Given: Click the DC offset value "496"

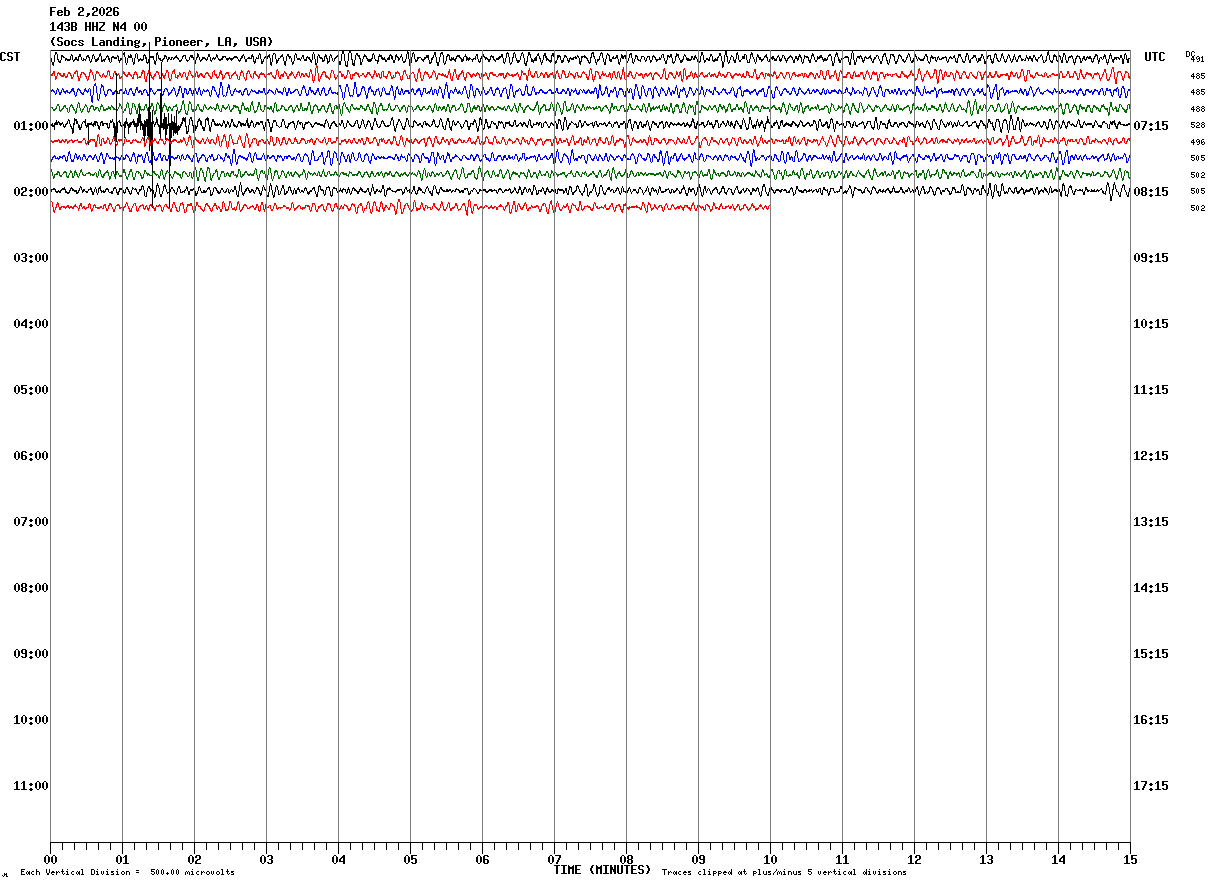Looking at the screenshot, I should coord(1198,142).
